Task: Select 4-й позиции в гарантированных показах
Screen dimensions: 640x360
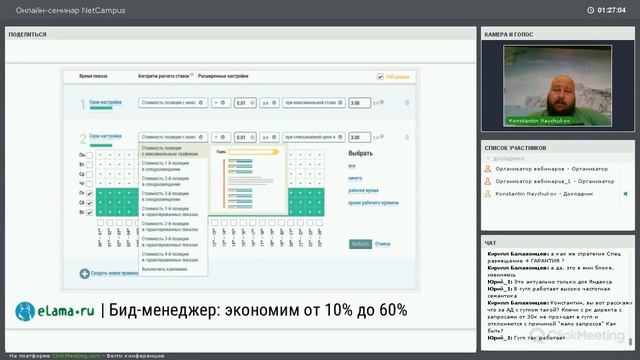Action: [x=173, y=257]
